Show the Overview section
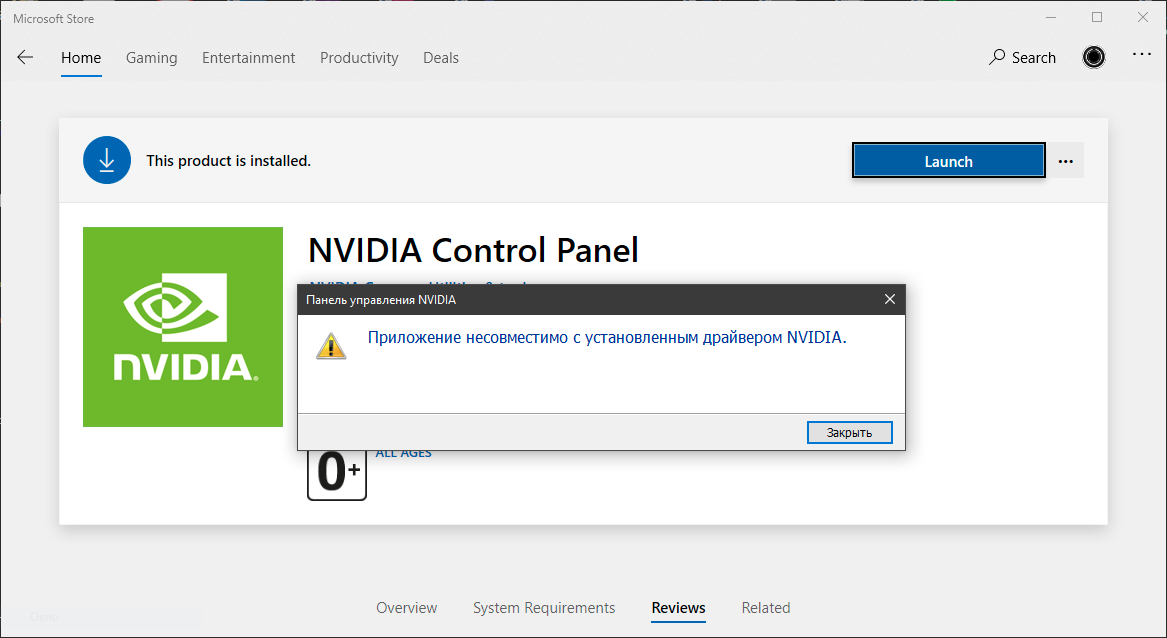The height and width of the screenshot is (638, 1167). (x=406, y=607)
